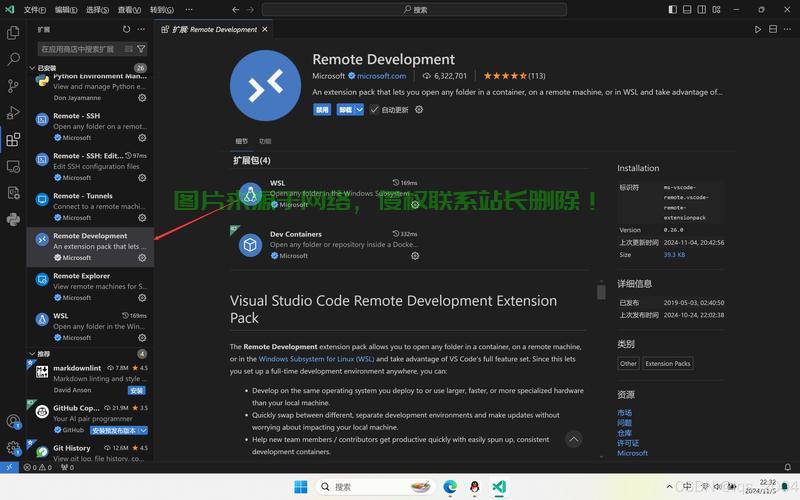Image resolution: width=800 pixels, height=500 pixels.
Task: Open extensions view more actions menu
Action: click(141, 30)
